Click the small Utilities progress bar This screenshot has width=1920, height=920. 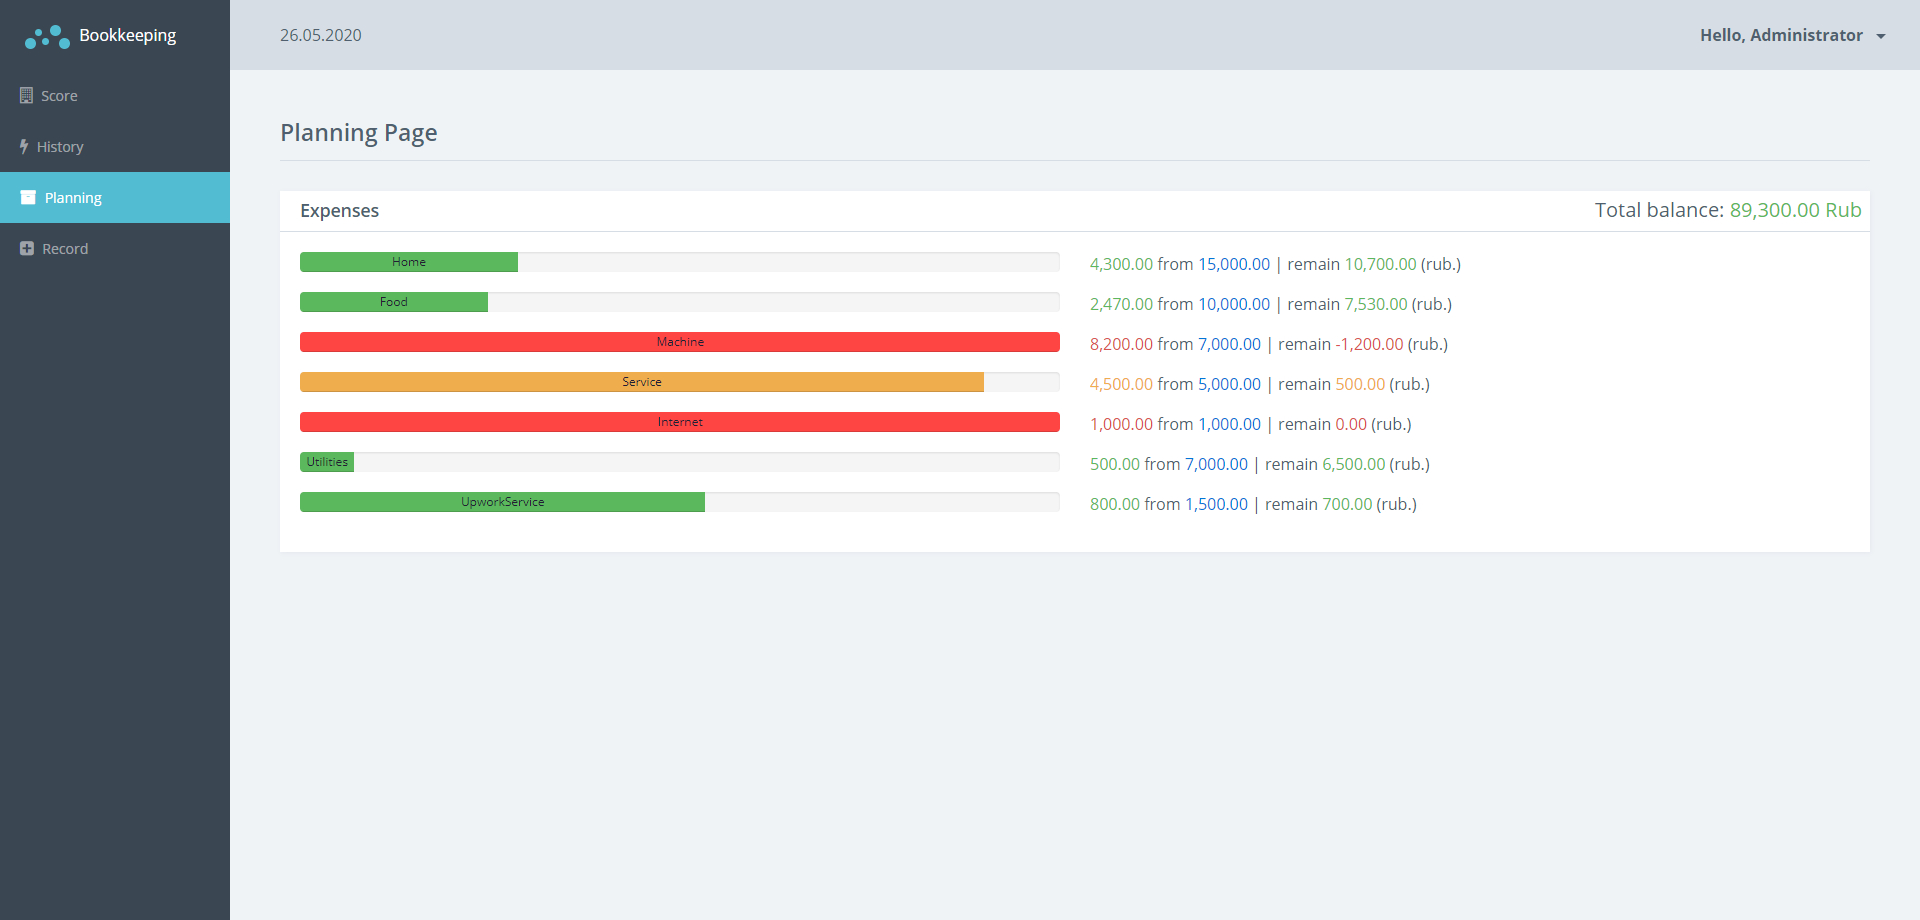(x=327, y=462)
